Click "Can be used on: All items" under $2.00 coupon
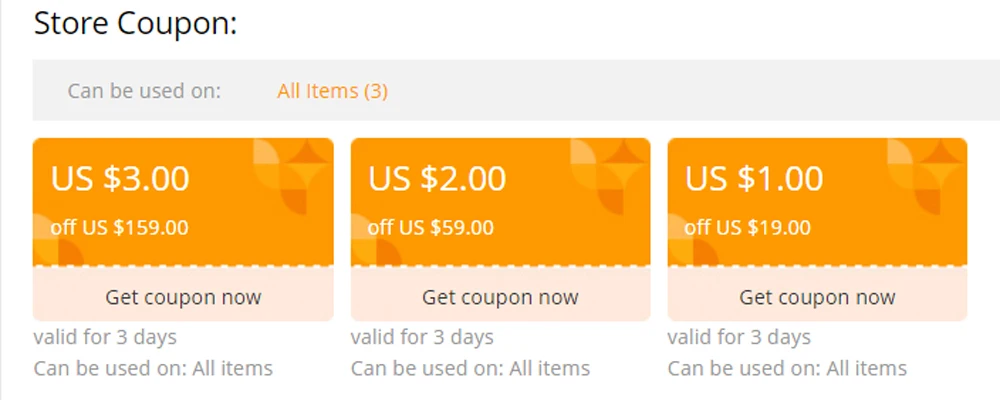This screenshot has height=400, width=1000. click(470, 368)
